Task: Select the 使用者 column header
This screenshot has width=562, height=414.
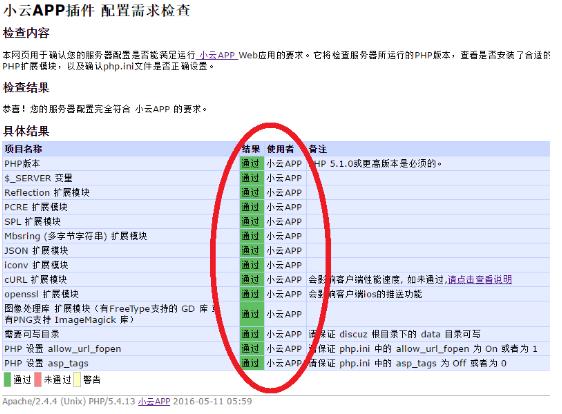Action: click(280, 149)
